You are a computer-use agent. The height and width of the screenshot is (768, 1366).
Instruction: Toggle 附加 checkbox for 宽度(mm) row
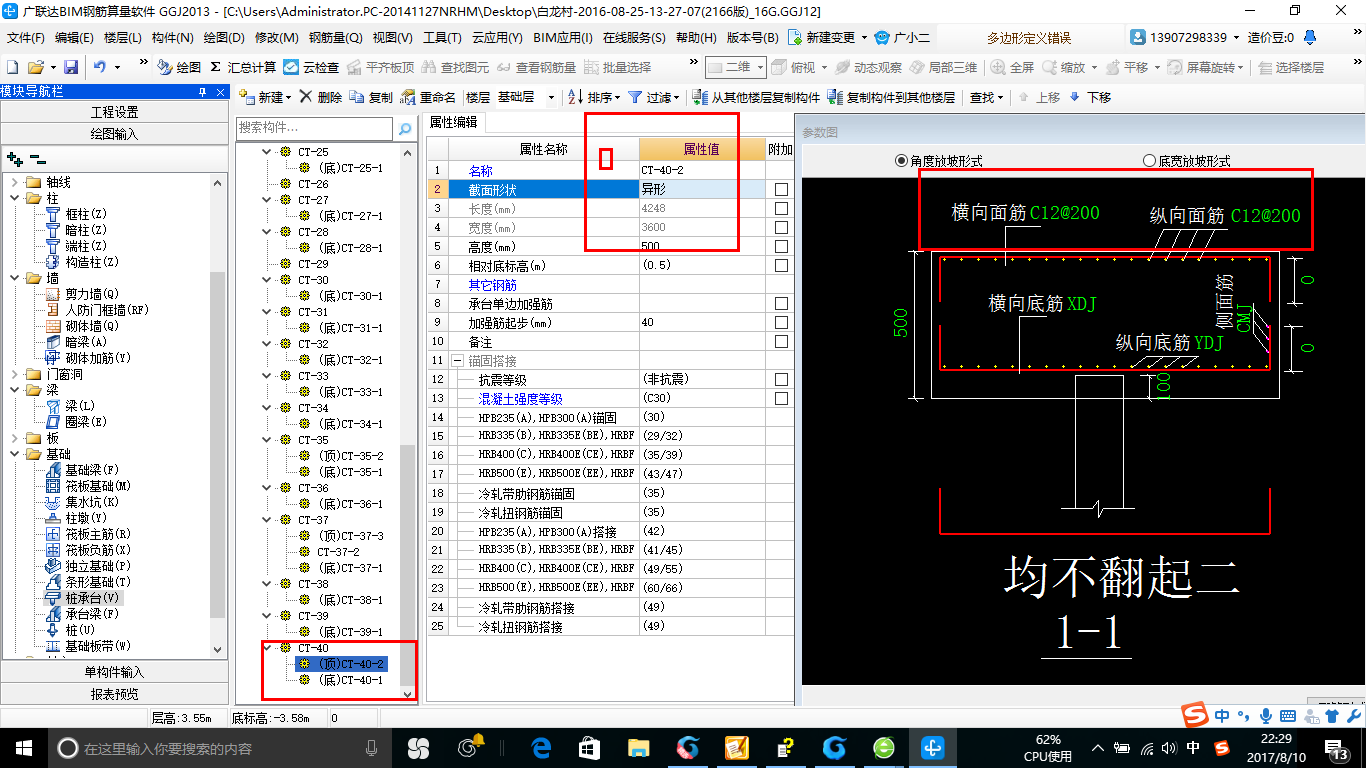781,227
